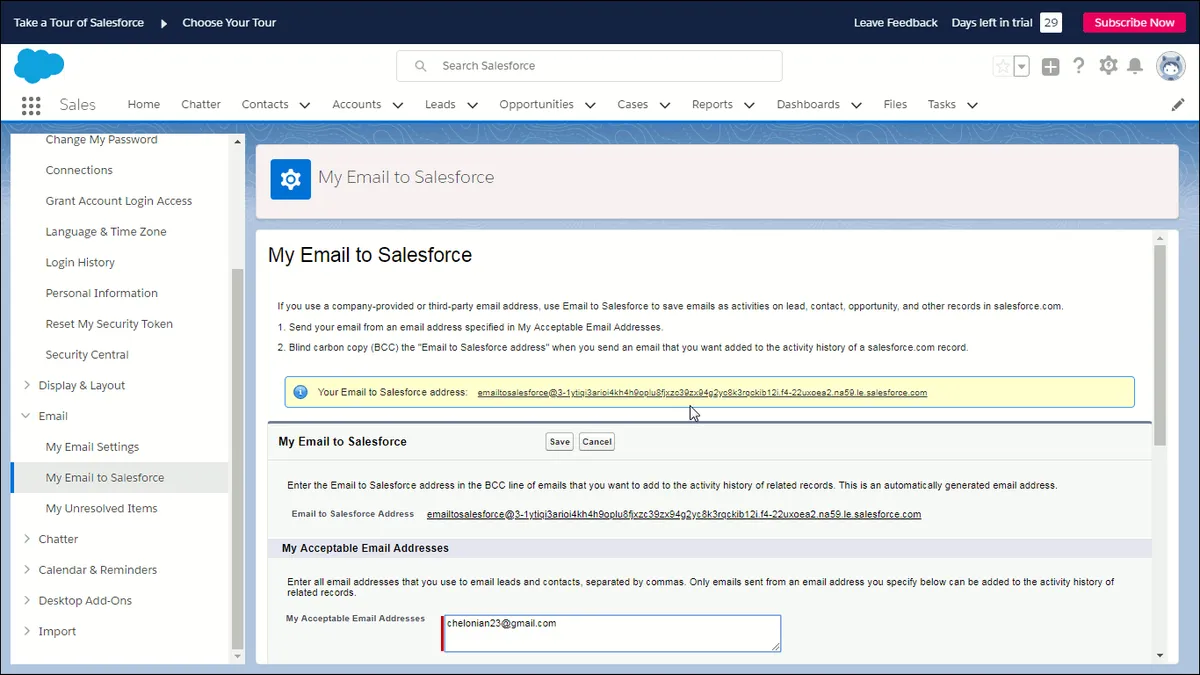Click into My Acceptable Email Addresses box
The width and height of the screenshot is (1200, 675).
click(x=611, y=633)
